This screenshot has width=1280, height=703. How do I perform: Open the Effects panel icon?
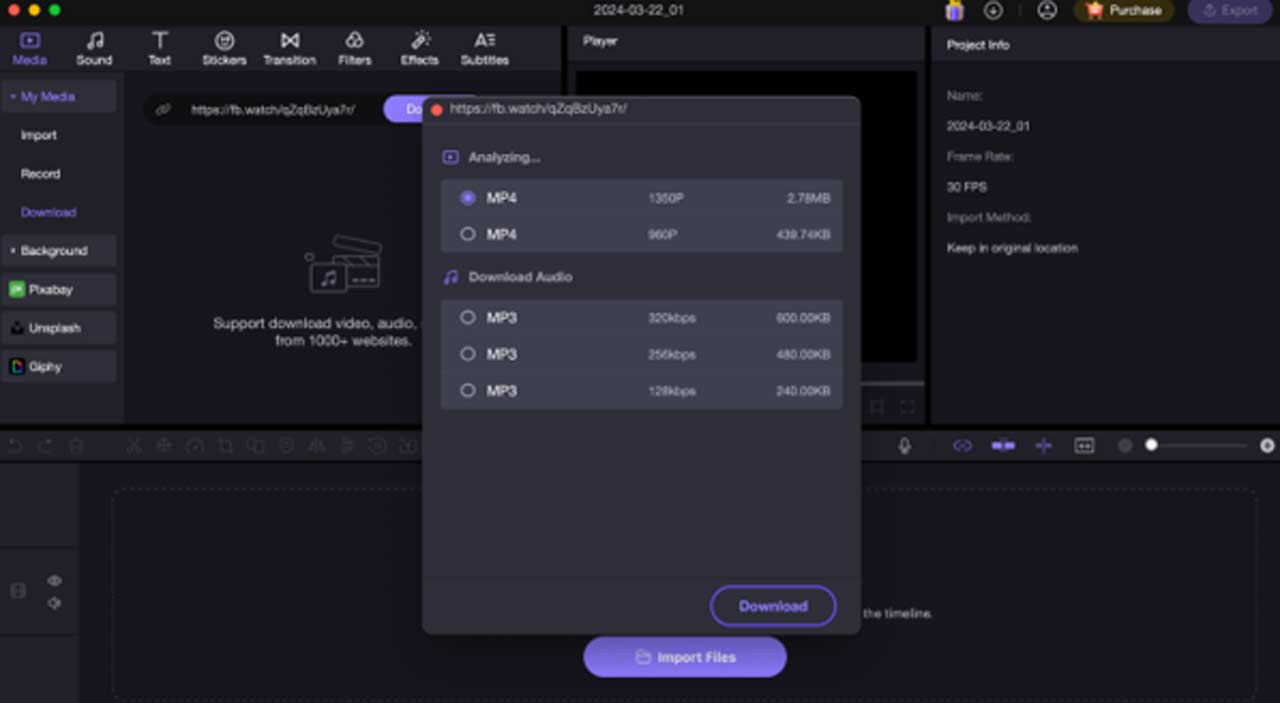pyautogui.click(x=420, y=41)
